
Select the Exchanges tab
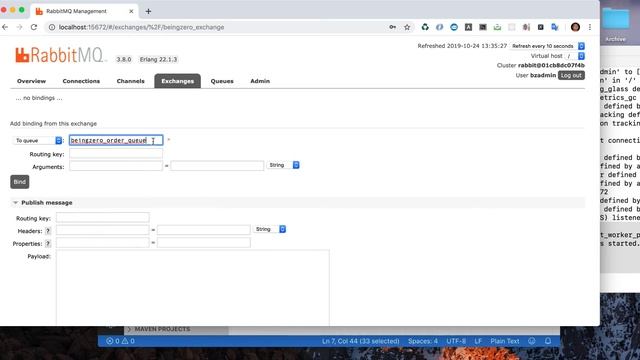click(x=178, y=81)
